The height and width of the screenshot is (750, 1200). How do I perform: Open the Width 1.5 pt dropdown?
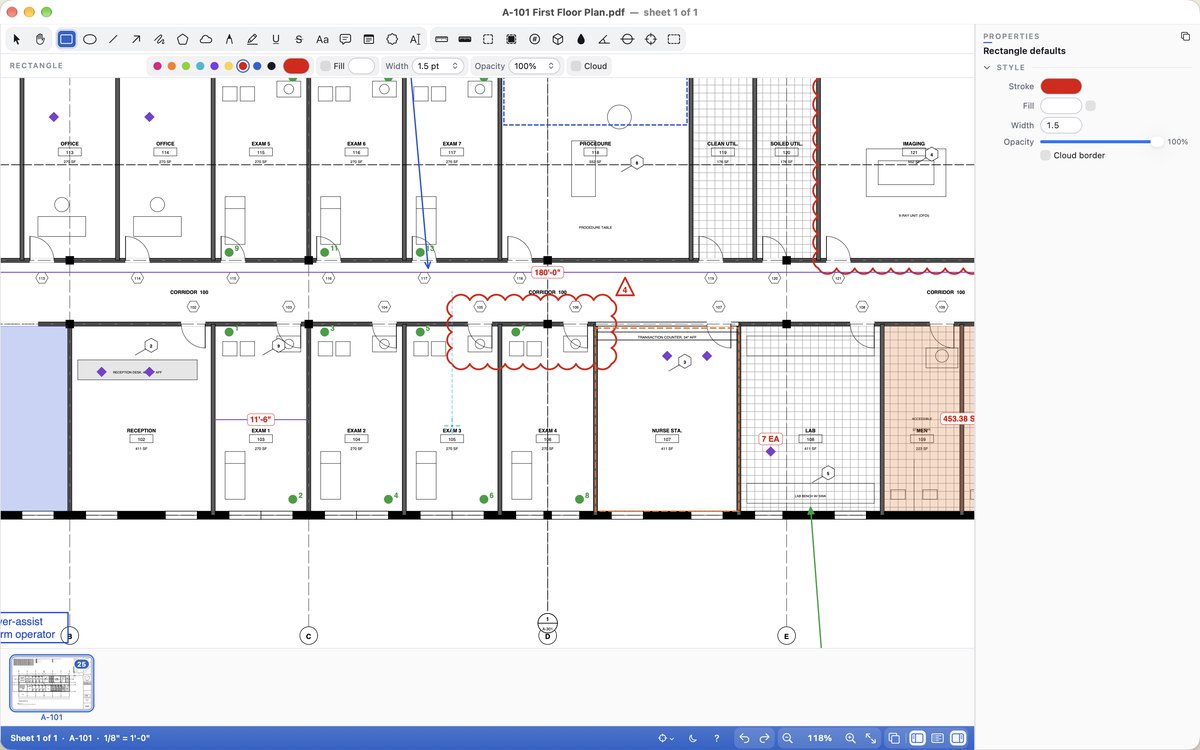coord(438,66)
